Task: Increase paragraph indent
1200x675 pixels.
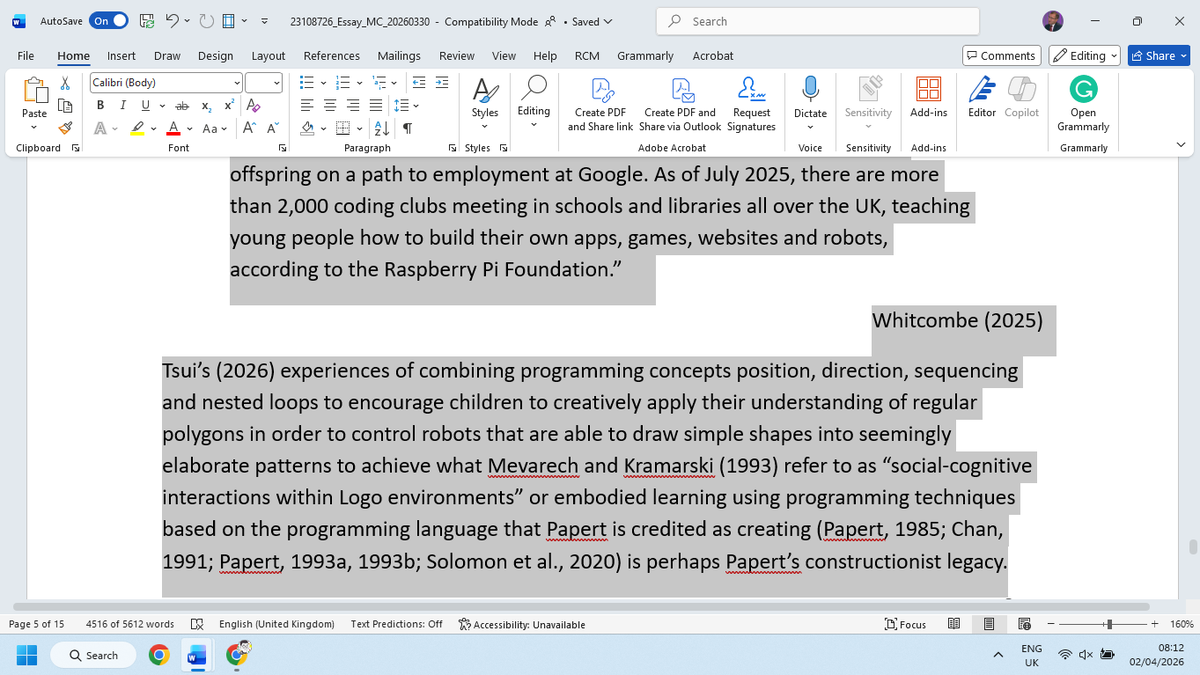Action: pyautogui.click(x=441, y=83)
